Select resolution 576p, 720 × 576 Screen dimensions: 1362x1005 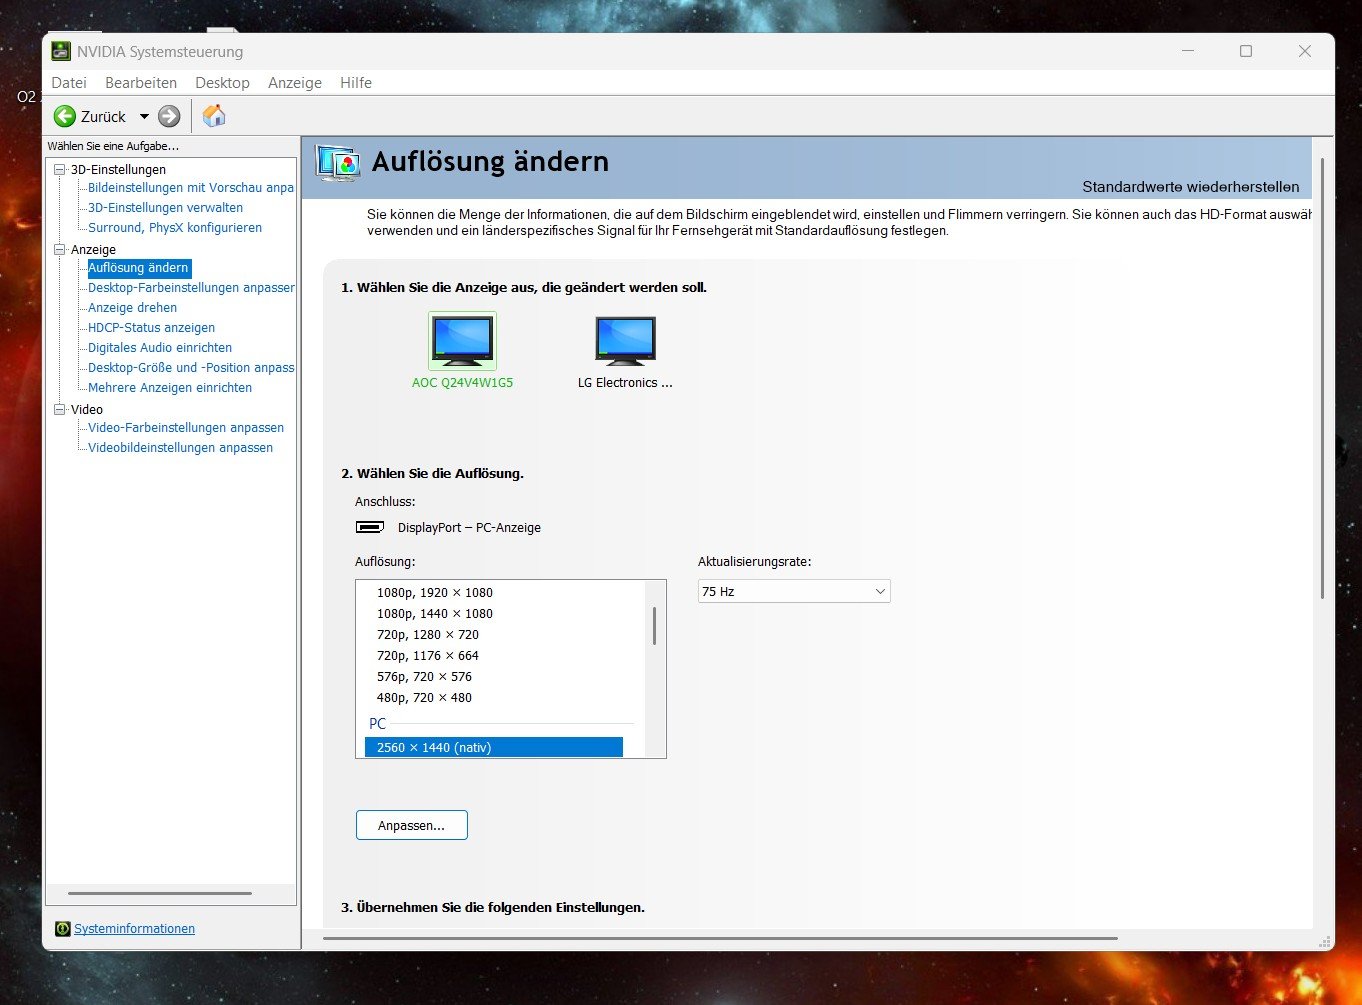[x=424, y=677]
